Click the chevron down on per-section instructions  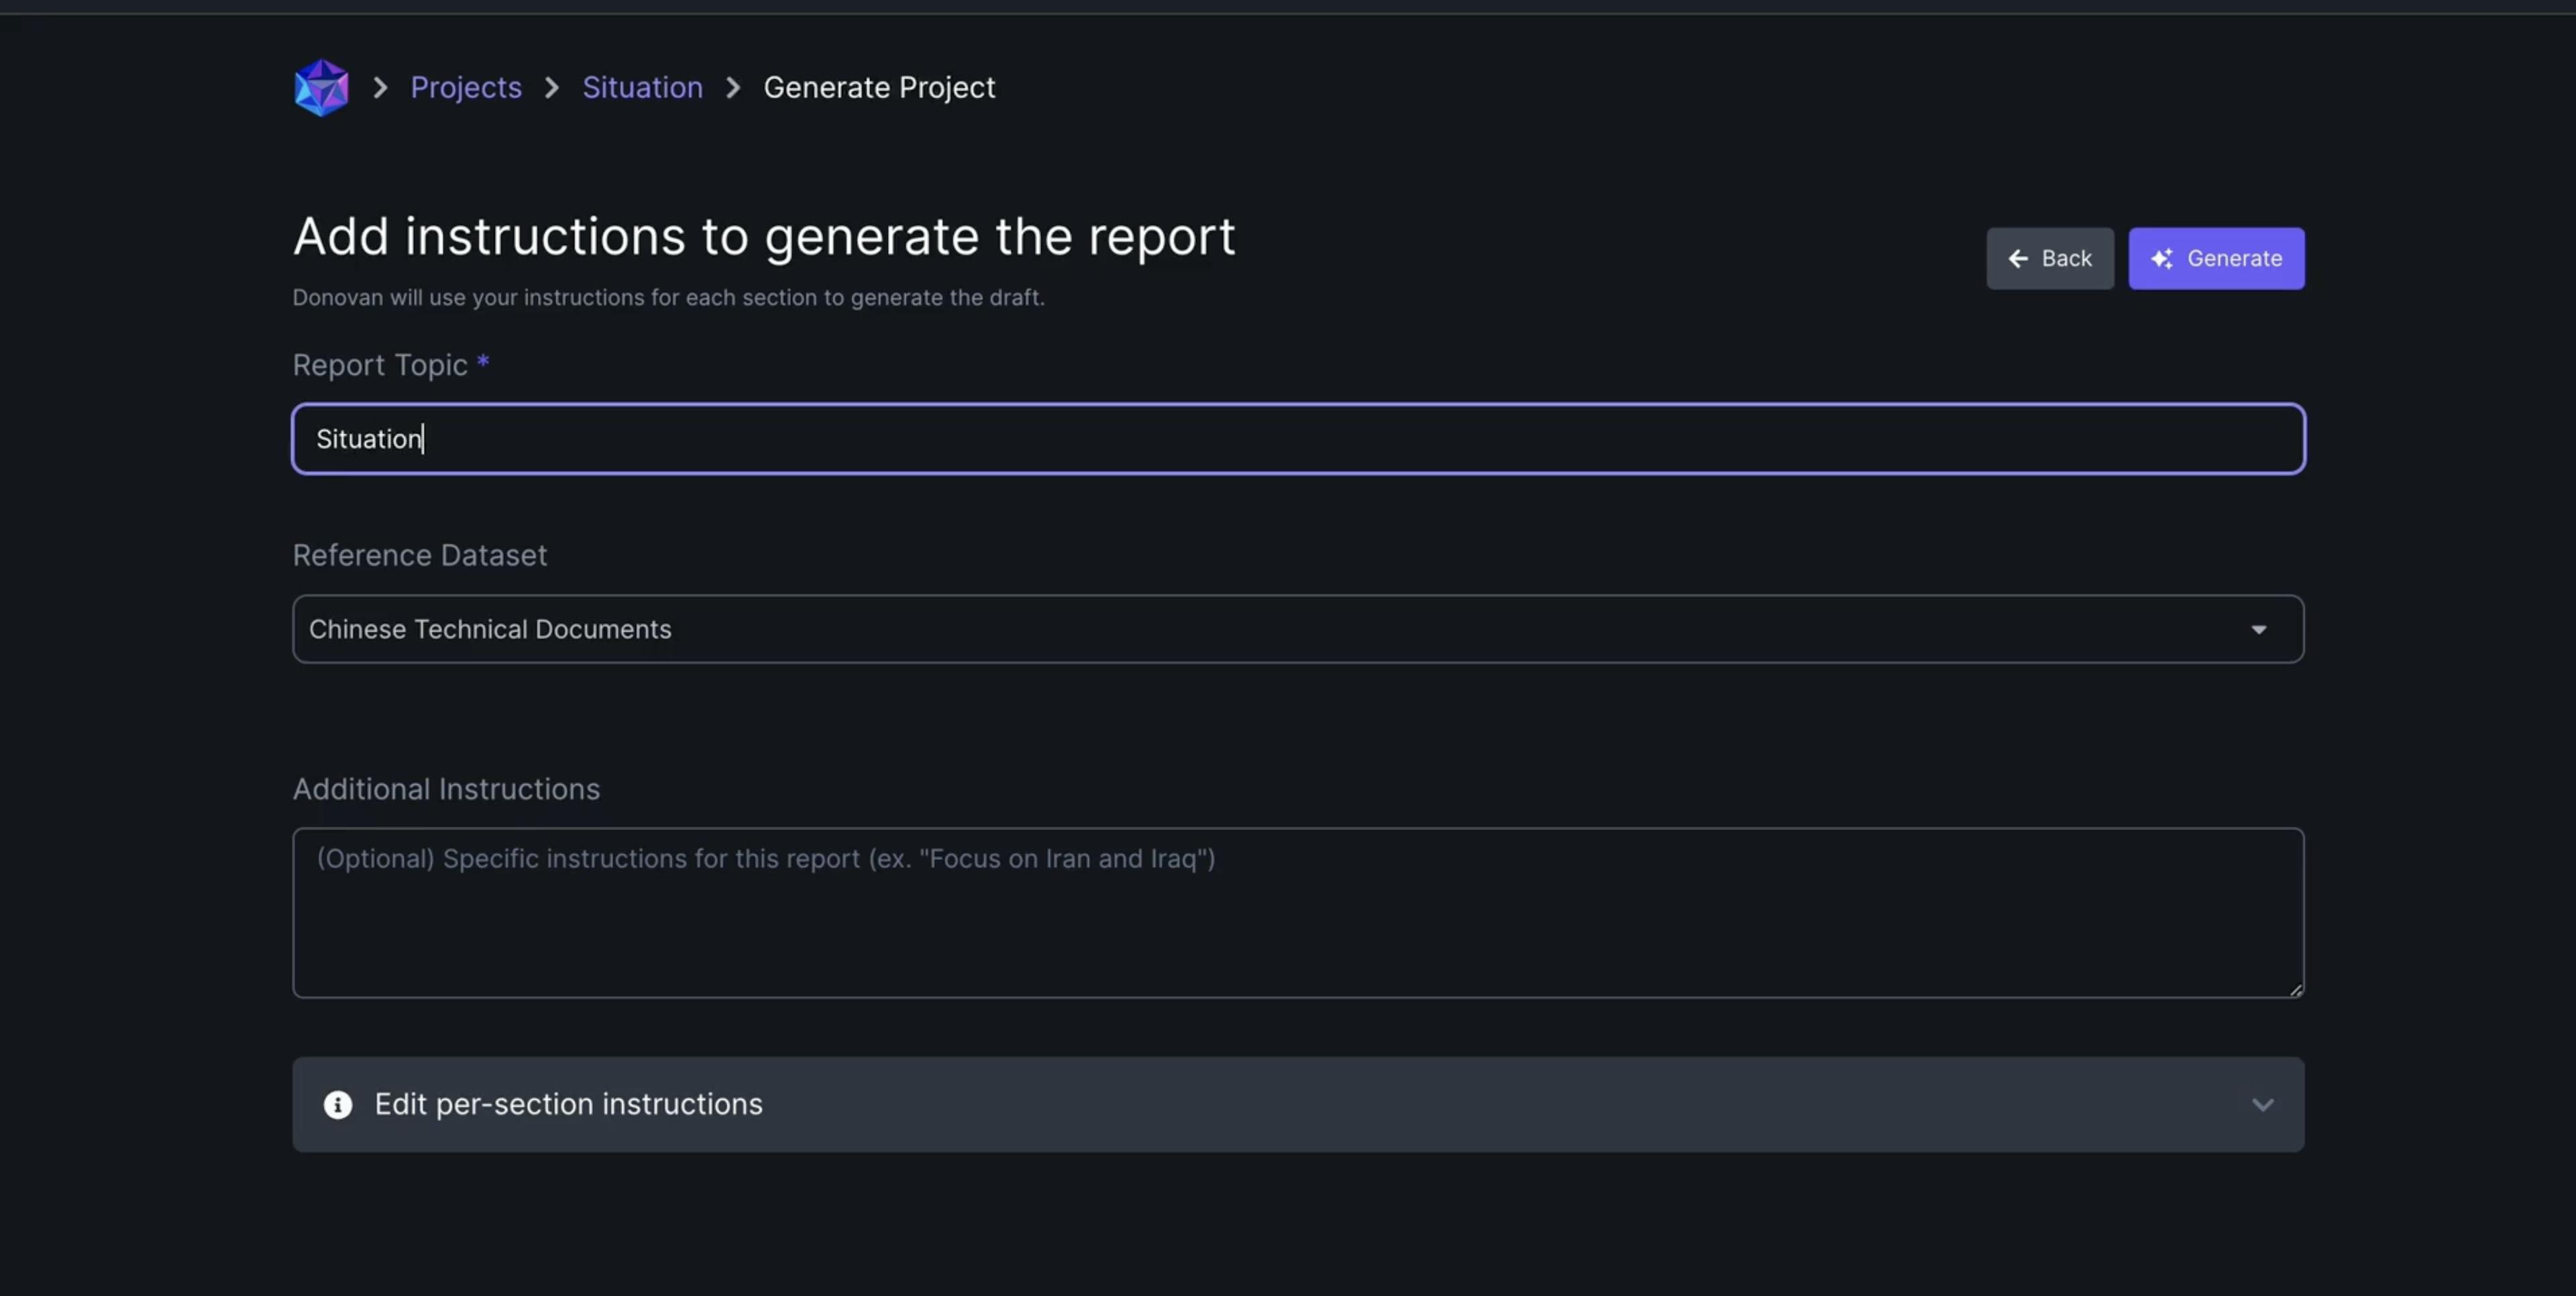click(x=2262, y=1105)
